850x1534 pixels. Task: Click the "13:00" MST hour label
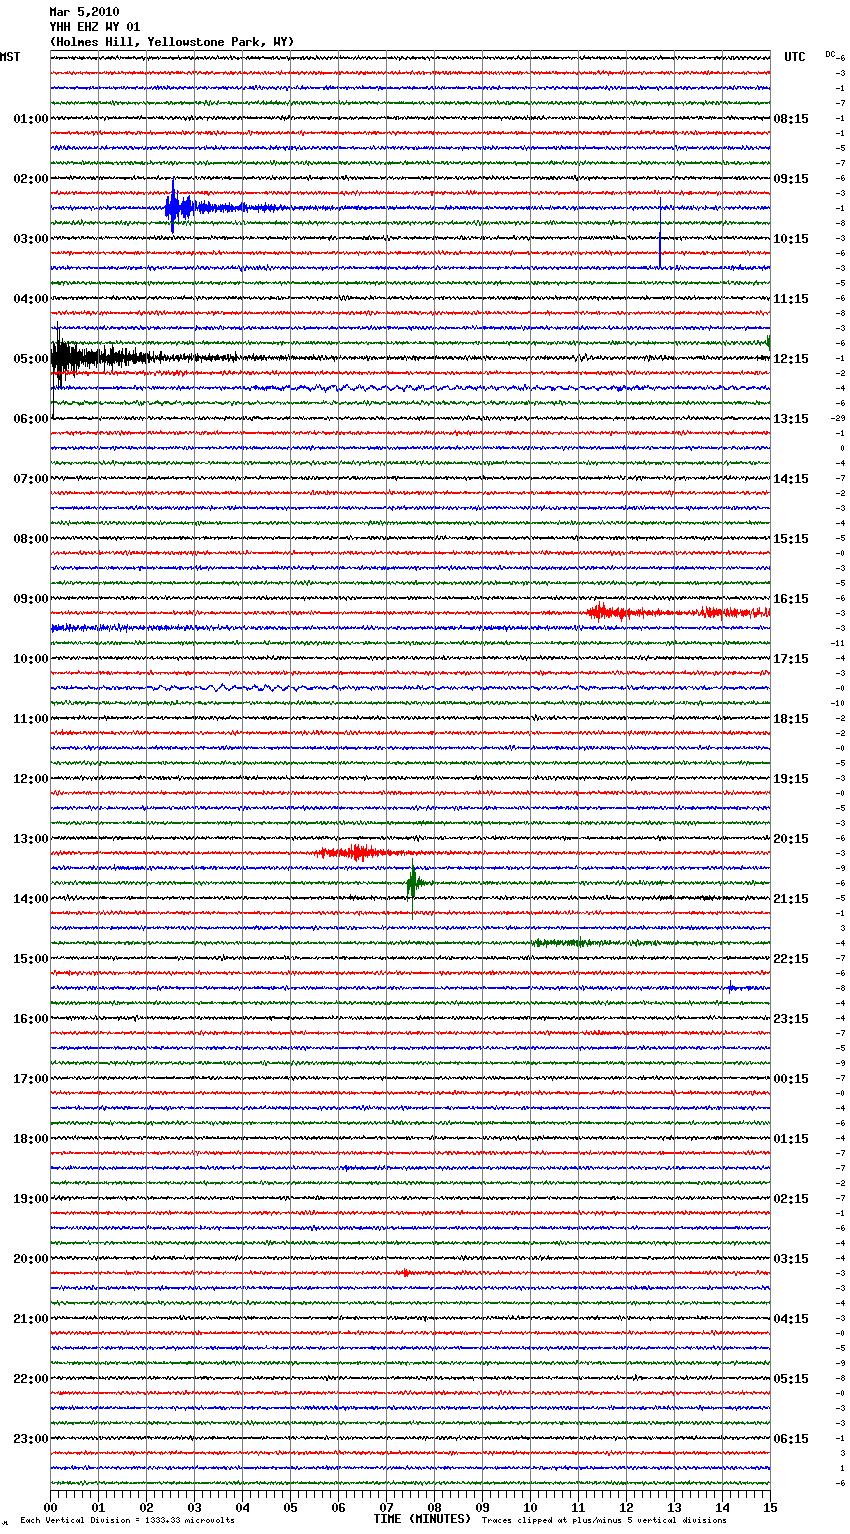(x=31, y=839)
